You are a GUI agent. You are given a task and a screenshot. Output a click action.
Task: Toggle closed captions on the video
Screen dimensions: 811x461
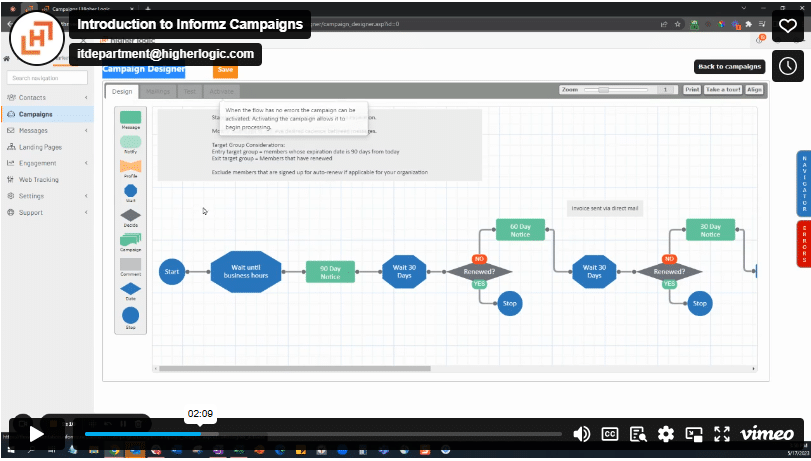click(610, 434)
